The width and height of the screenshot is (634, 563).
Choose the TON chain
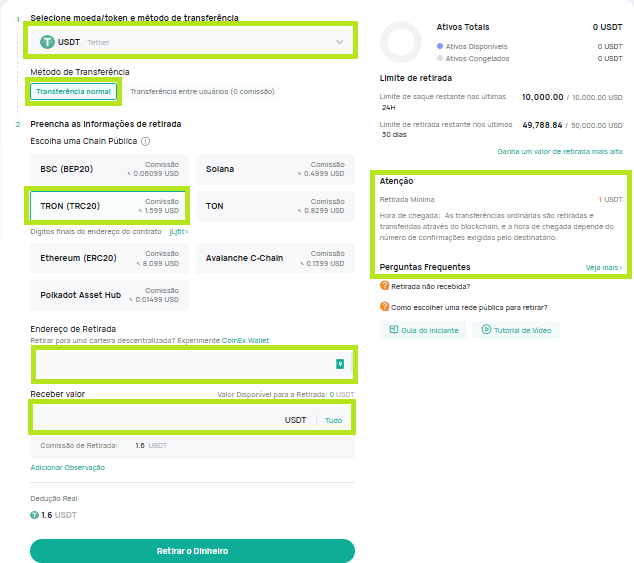[x=275, y=206]
